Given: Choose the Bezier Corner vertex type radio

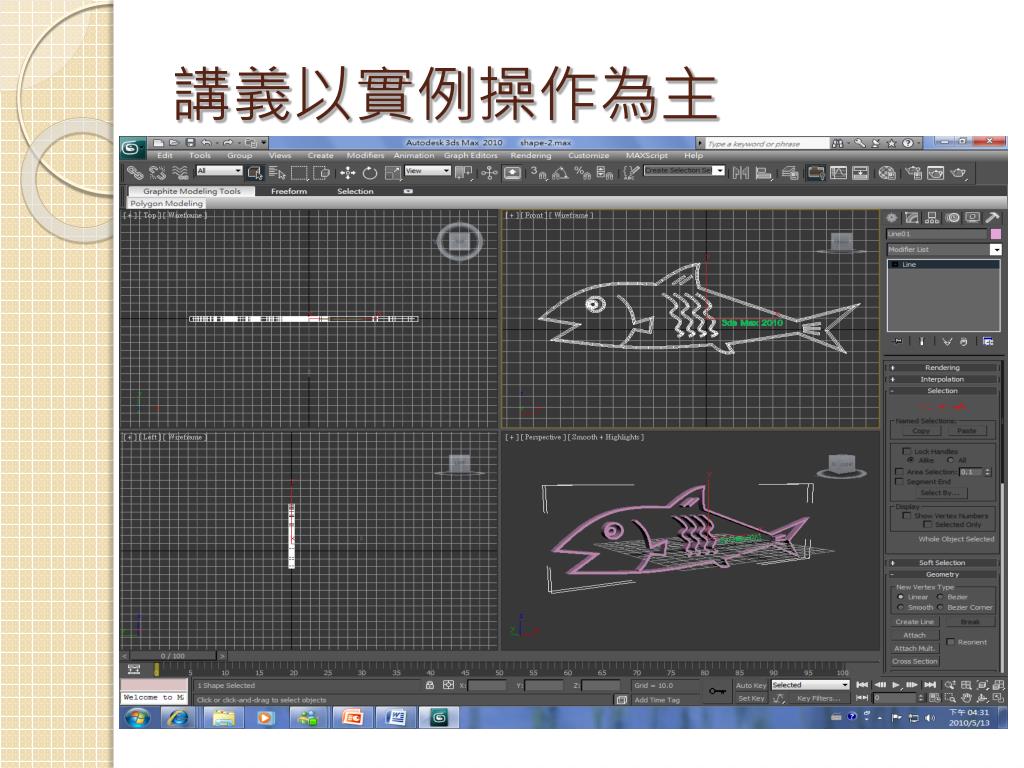Looking at the screenshot, I should click(940, 607).
